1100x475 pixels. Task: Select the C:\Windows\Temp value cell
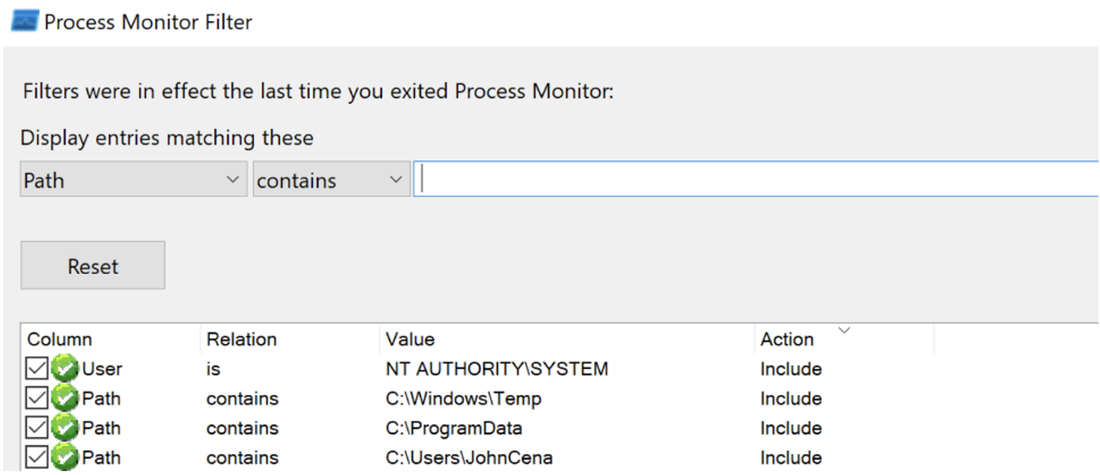coord(463,399)
